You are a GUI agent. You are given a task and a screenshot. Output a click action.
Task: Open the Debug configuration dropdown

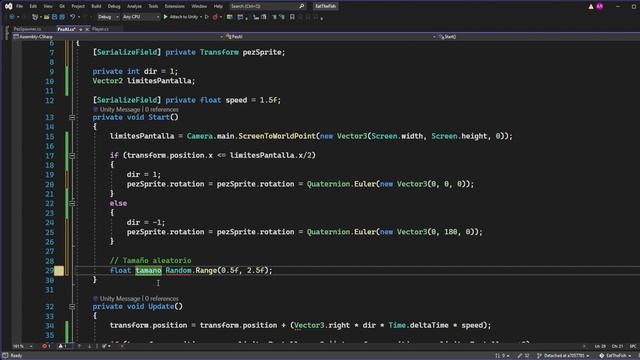pos(108,17)
